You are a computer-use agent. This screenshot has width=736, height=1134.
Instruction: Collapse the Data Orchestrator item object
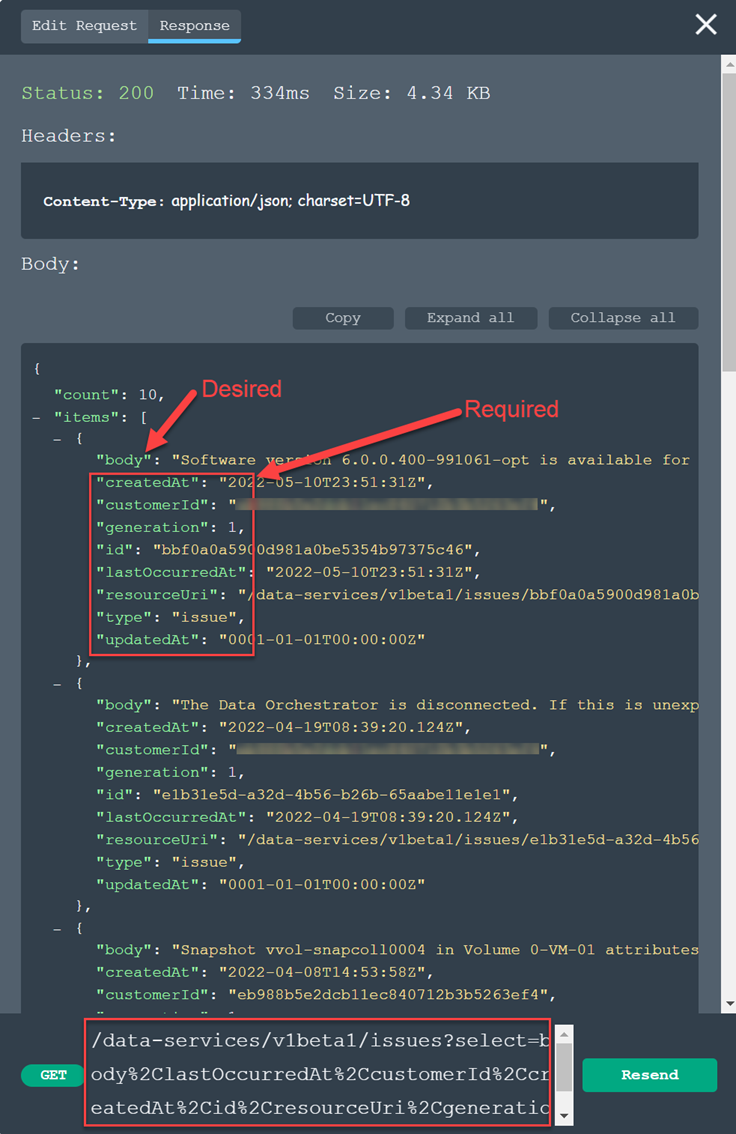pos(57,683)
